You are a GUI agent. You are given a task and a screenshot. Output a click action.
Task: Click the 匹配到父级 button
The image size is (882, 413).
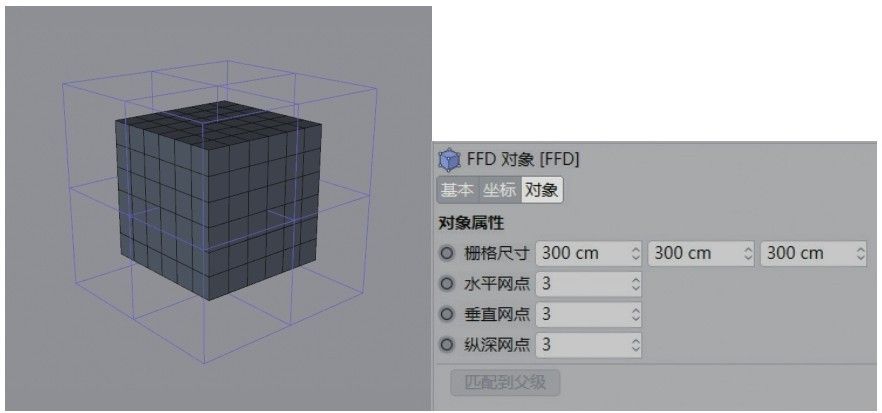[x=505, y=383]
